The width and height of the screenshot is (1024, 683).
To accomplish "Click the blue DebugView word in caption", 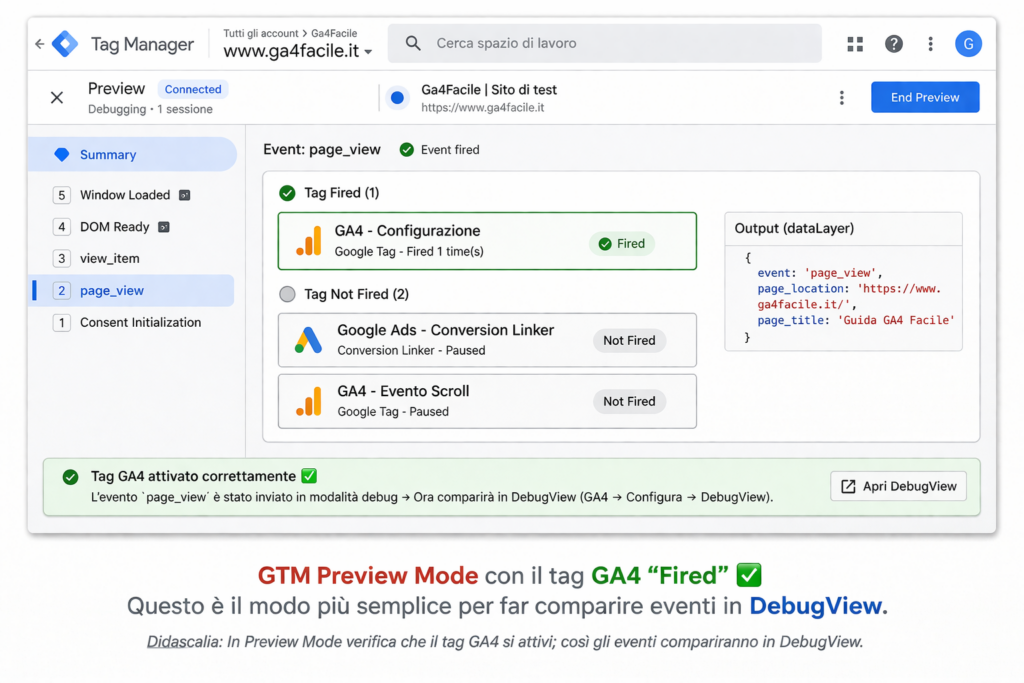I will [815, 606].
